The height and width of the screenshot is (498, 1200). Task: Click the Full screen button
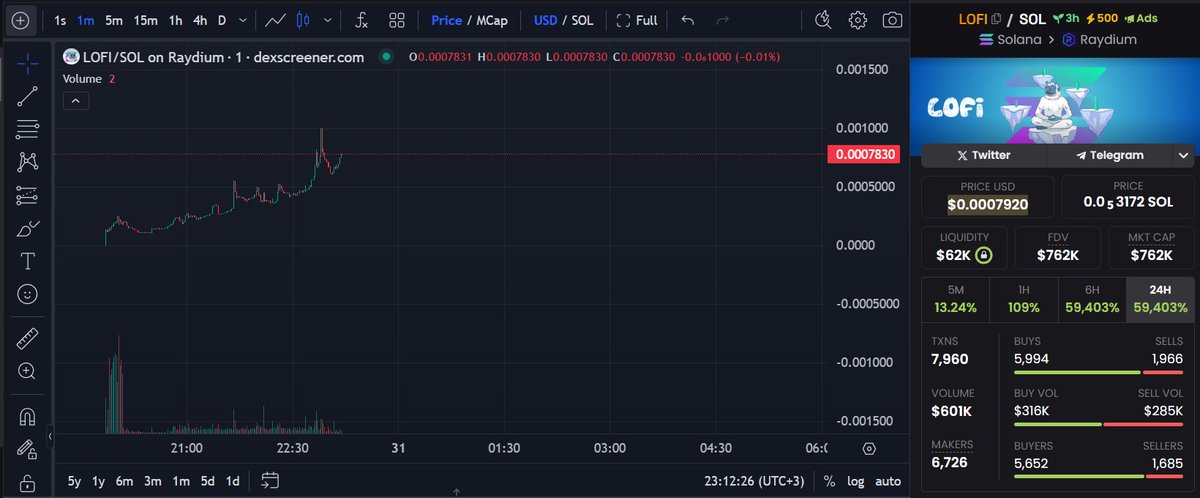tap(637, 20)
